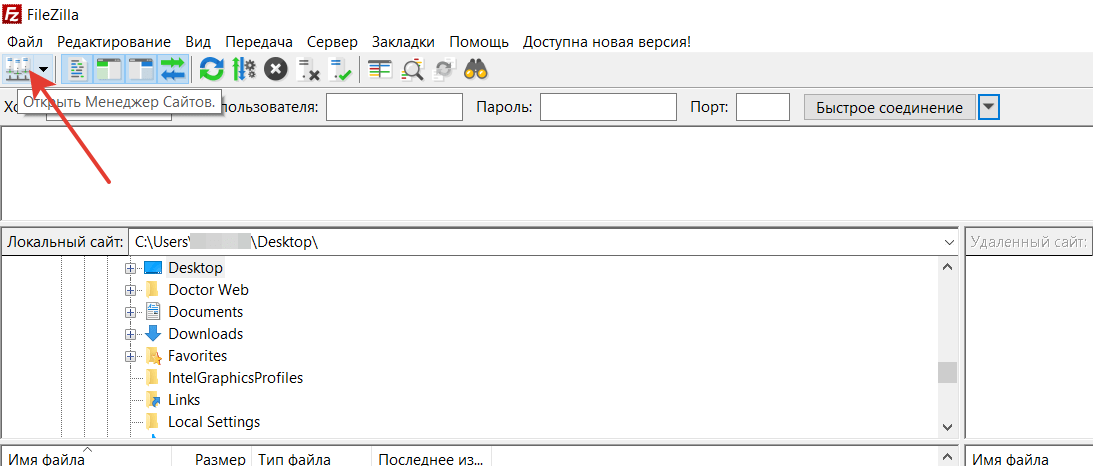1093x466 pixels.
Task: Reconnect to the last used server
Action: click(x=340, y=69)
